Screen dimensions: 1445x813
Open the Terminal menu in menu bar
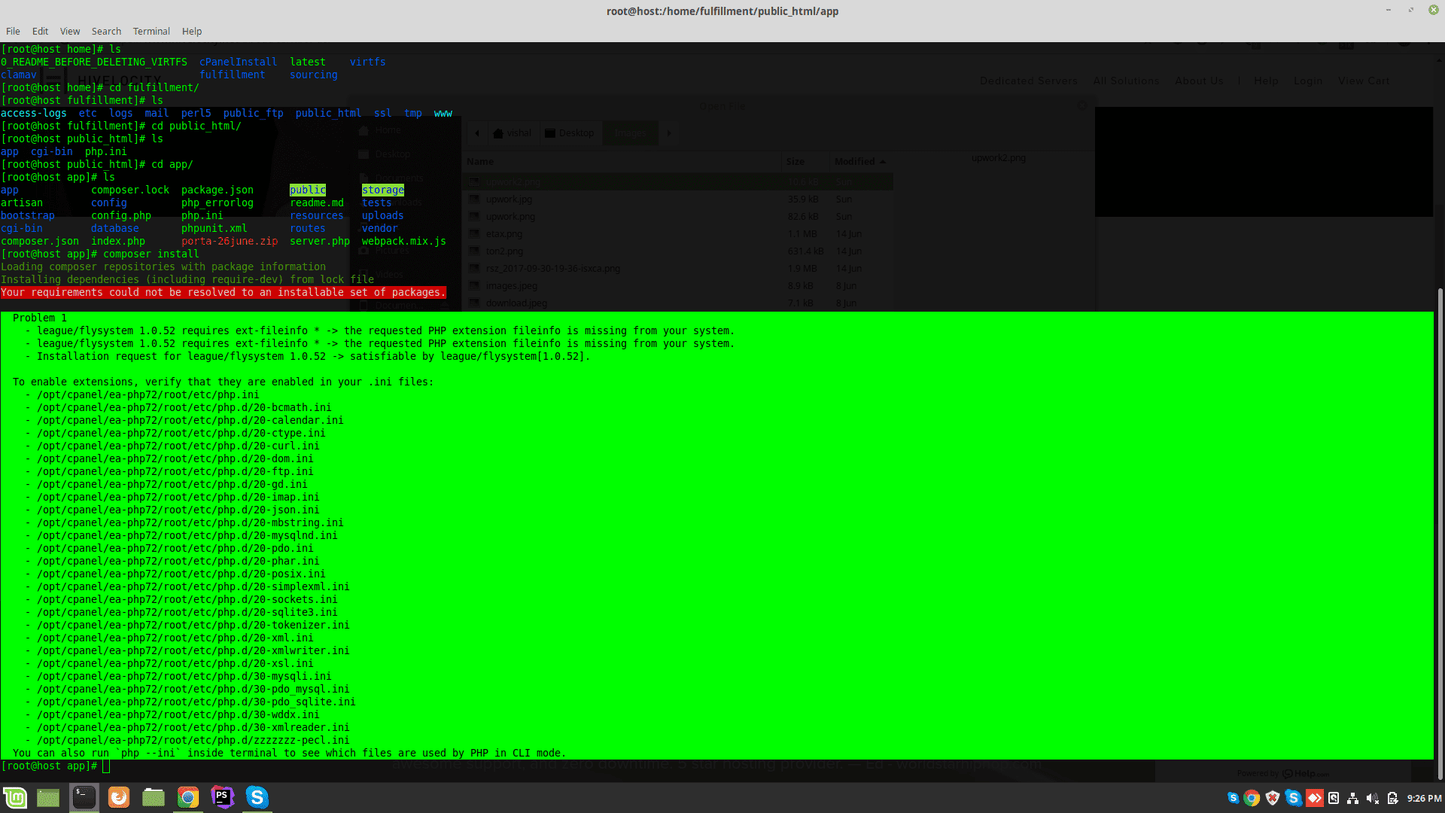pyautogui.click(x=151, y=31)
